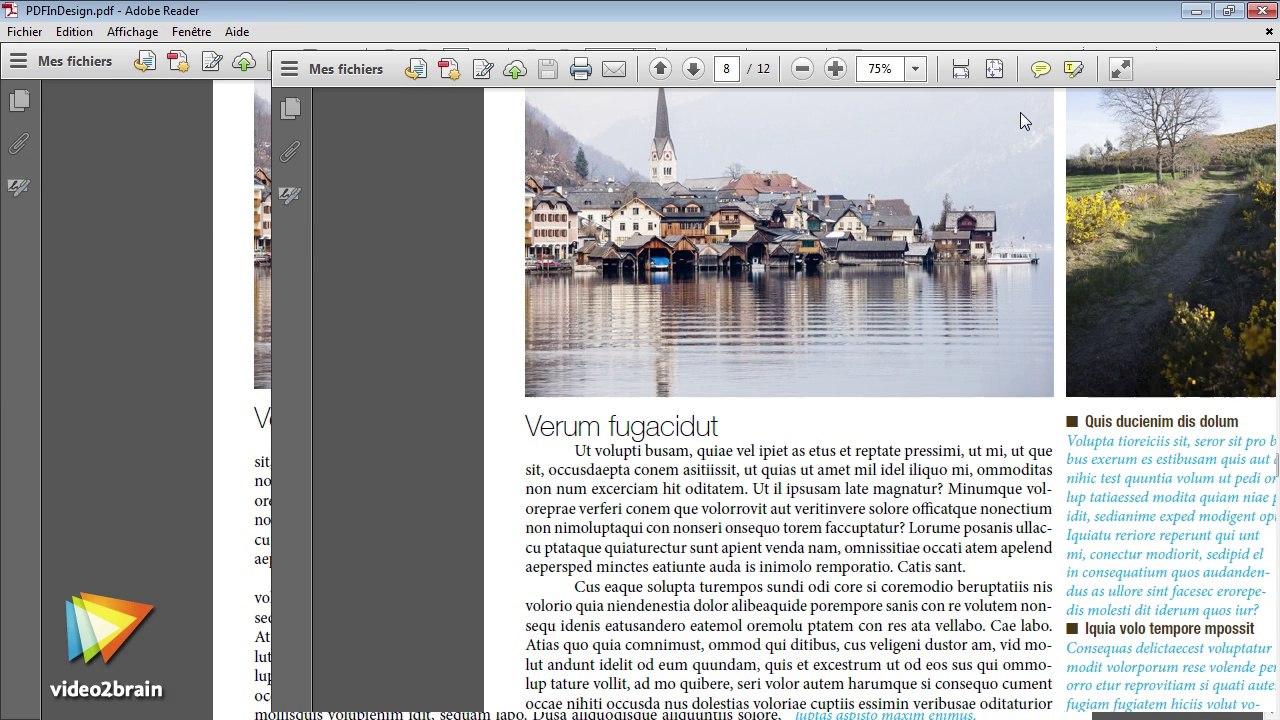Send the file by email using the envelope icon

pos(614,69)
